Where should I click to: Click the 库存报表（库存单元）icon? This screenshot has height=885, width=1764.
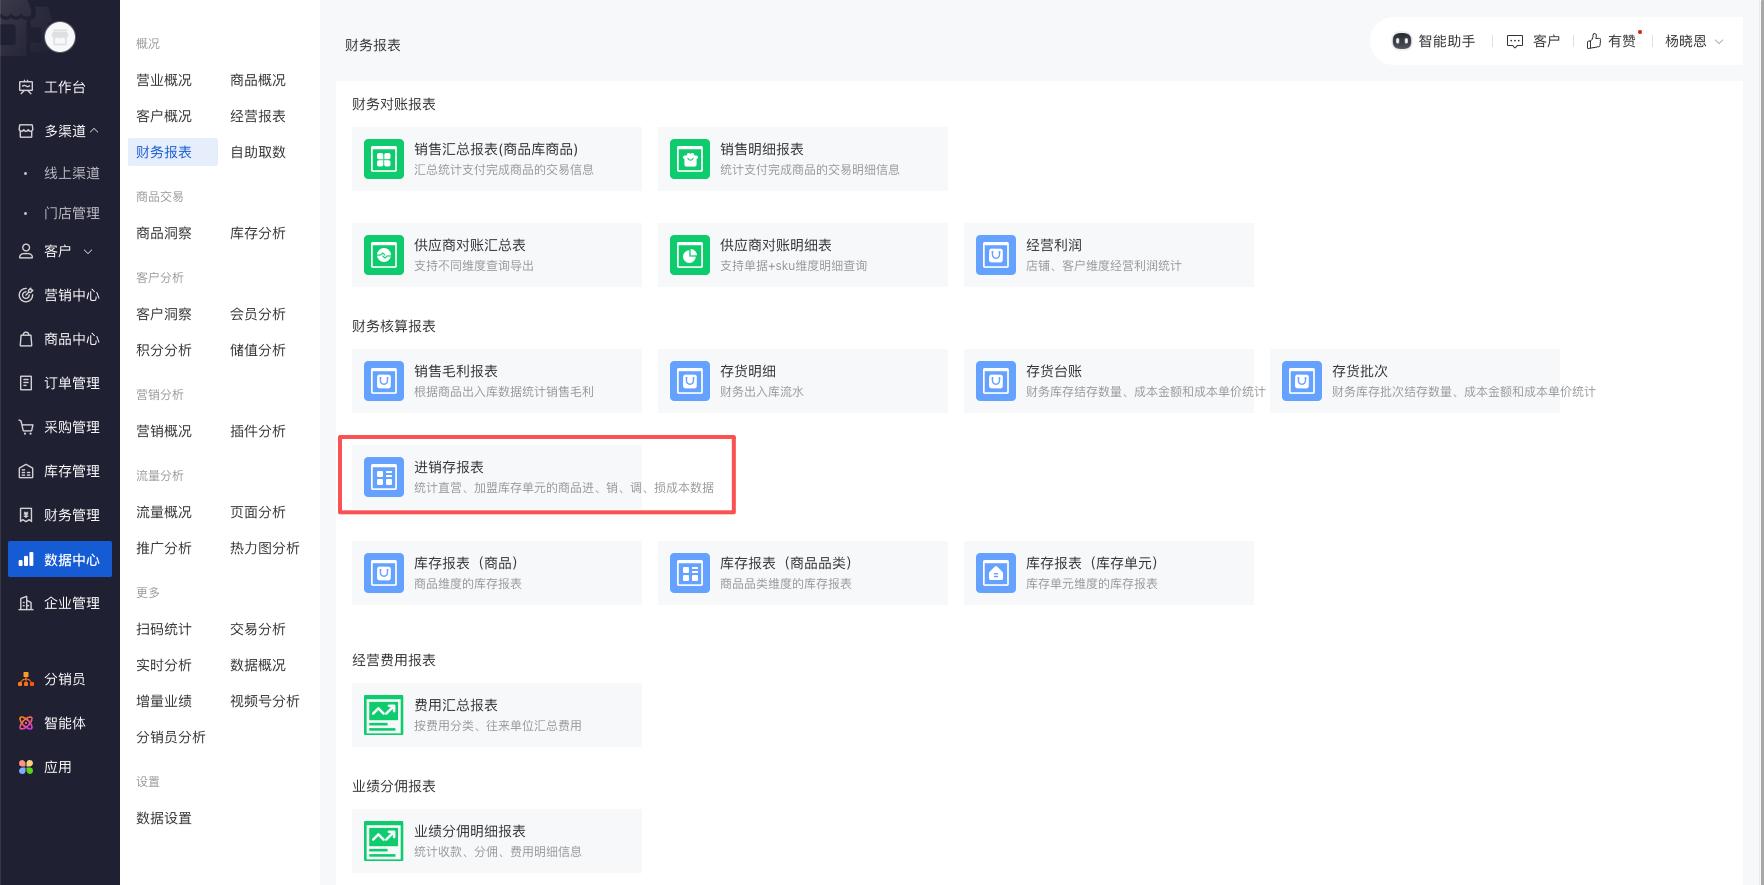click(996, 573)
